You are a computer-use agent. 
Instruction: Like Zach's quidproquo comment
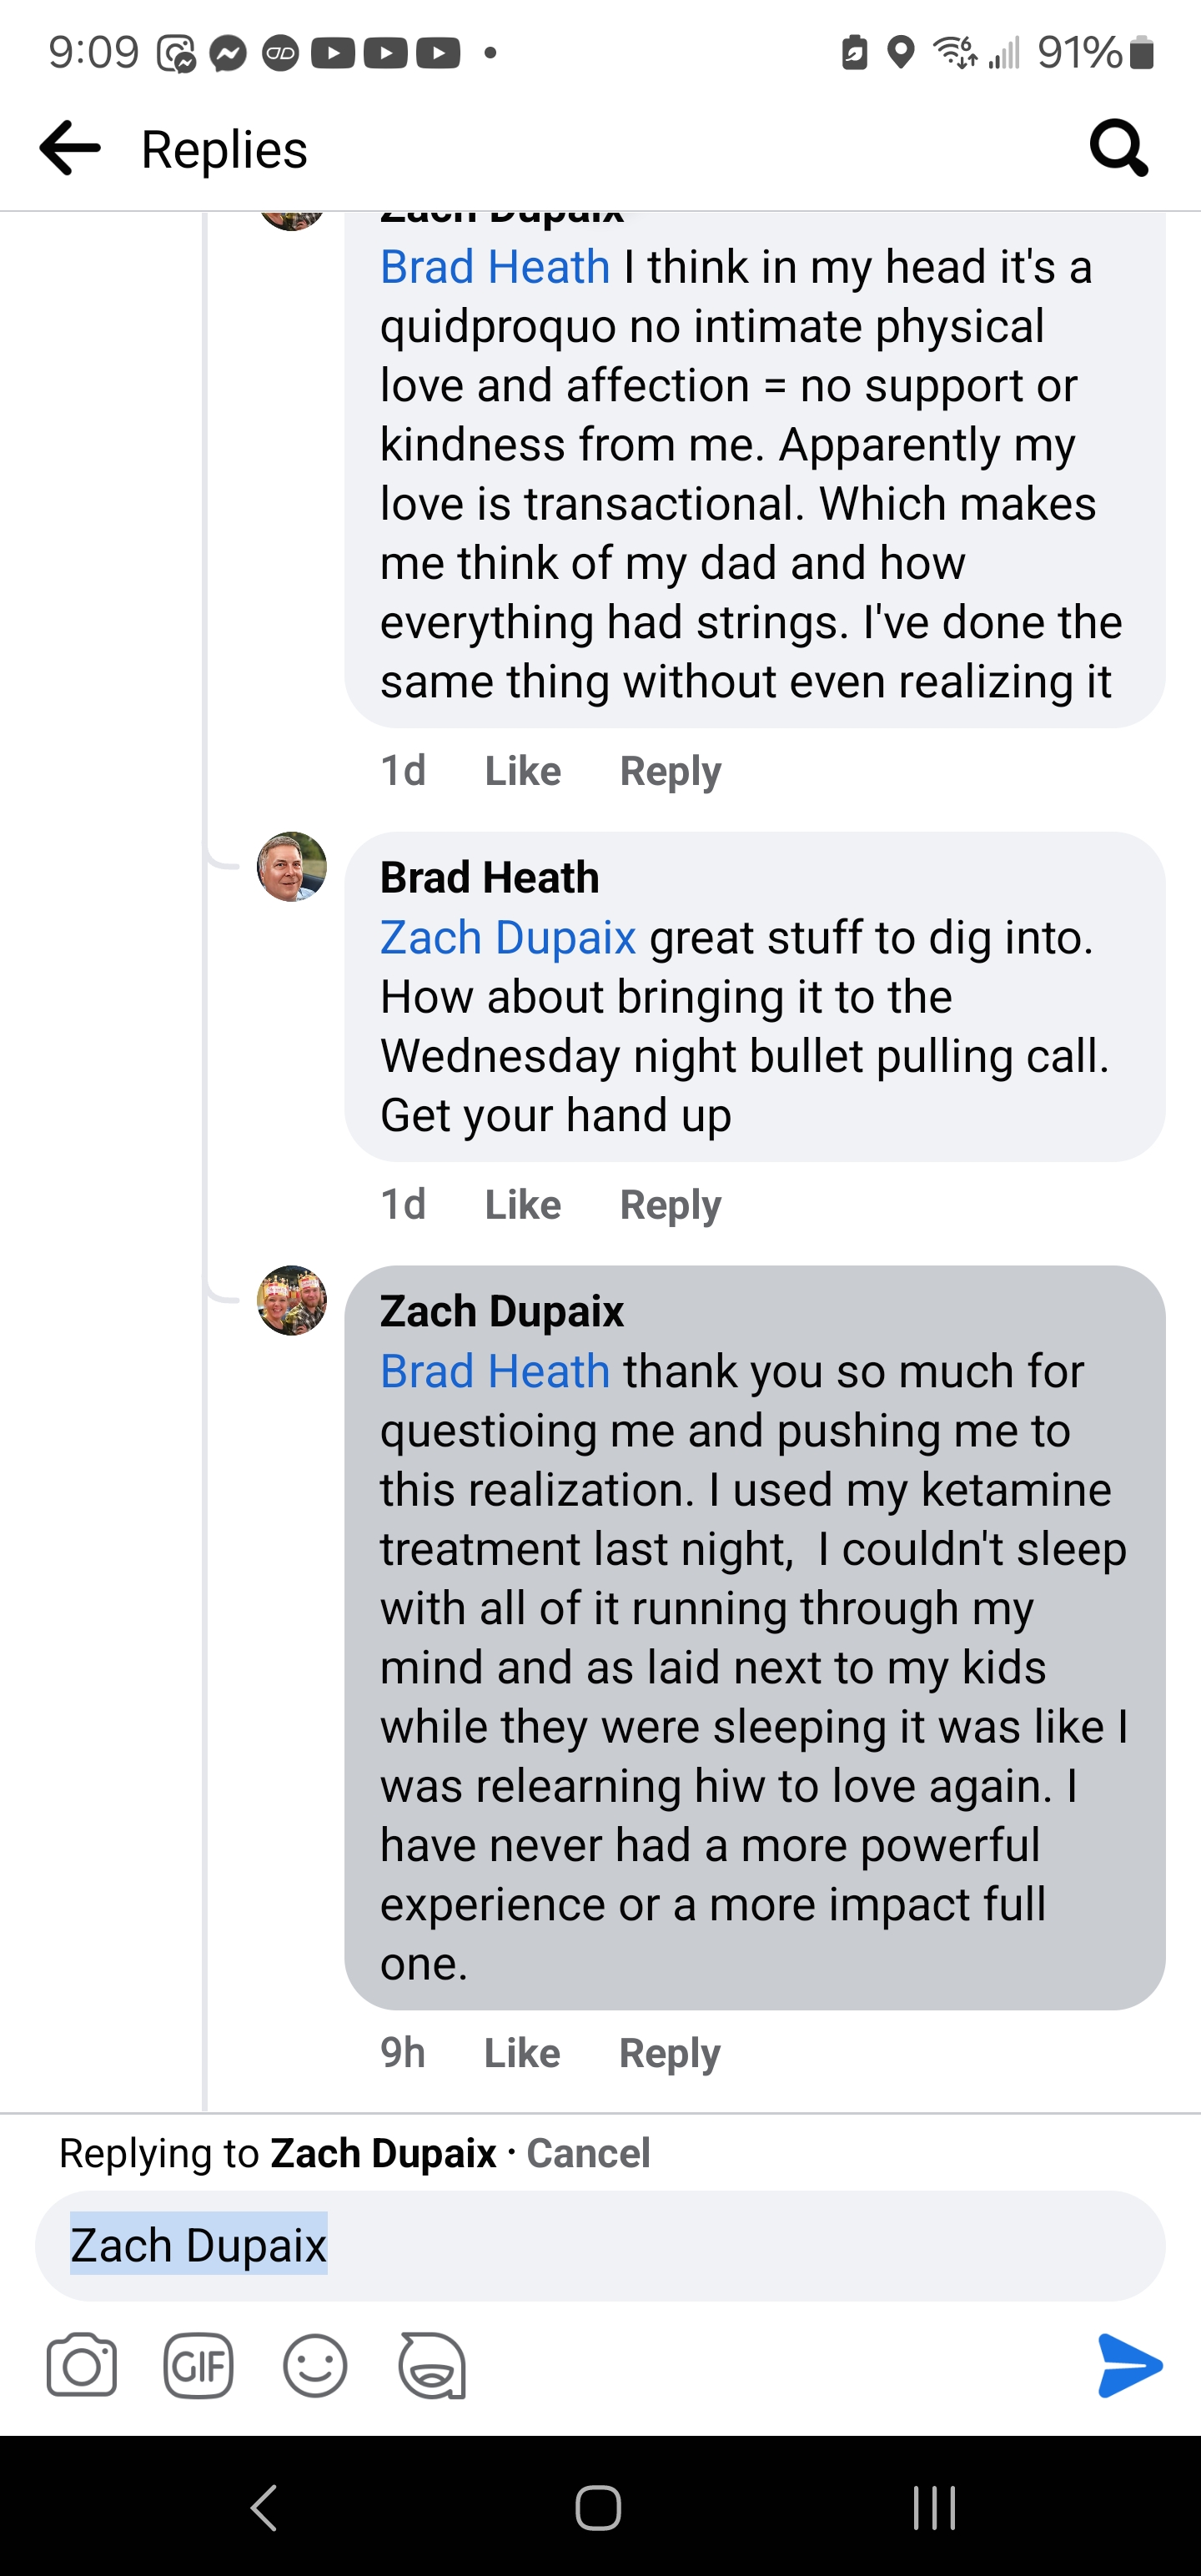click(522, 771)
